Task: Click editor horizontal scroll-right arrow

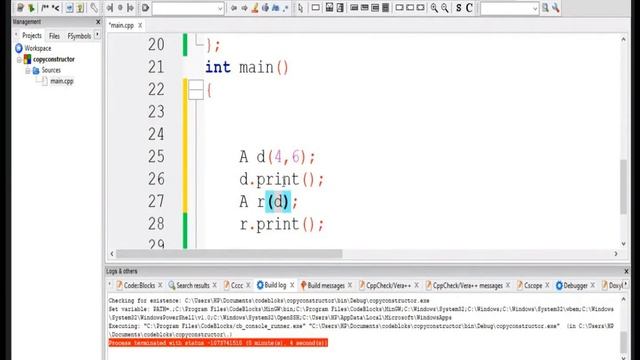Action: click(616, 254)
